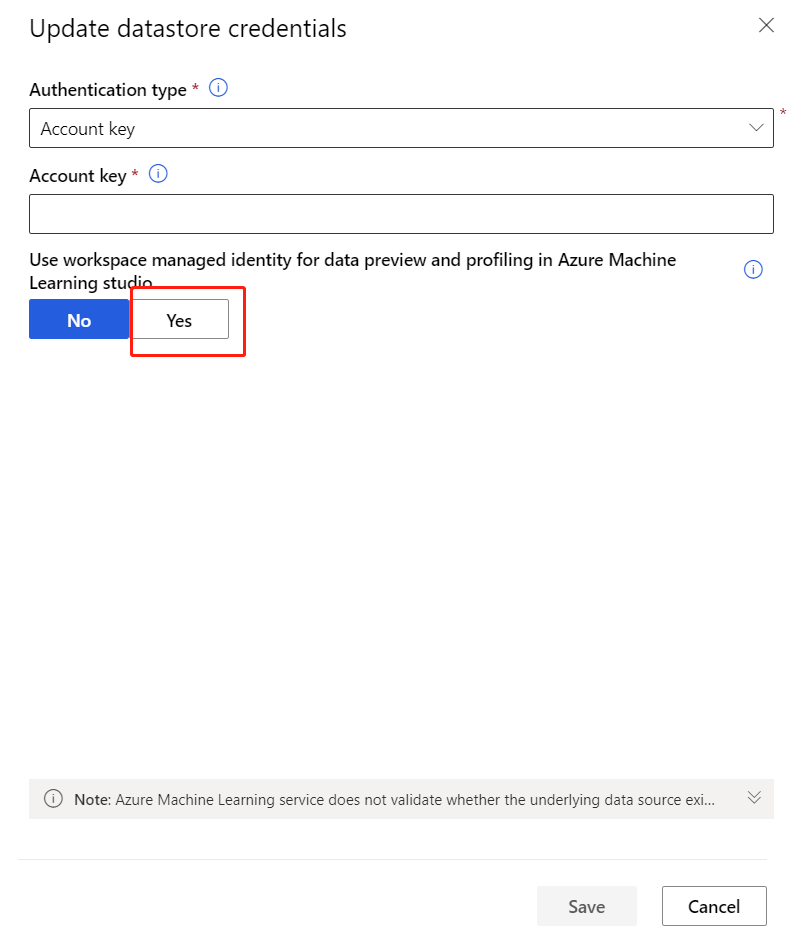This screenshot has width=798, height=950.
Task: Click the Authentication type info icon
Action: pyautogui.click(x=218, y=88)
